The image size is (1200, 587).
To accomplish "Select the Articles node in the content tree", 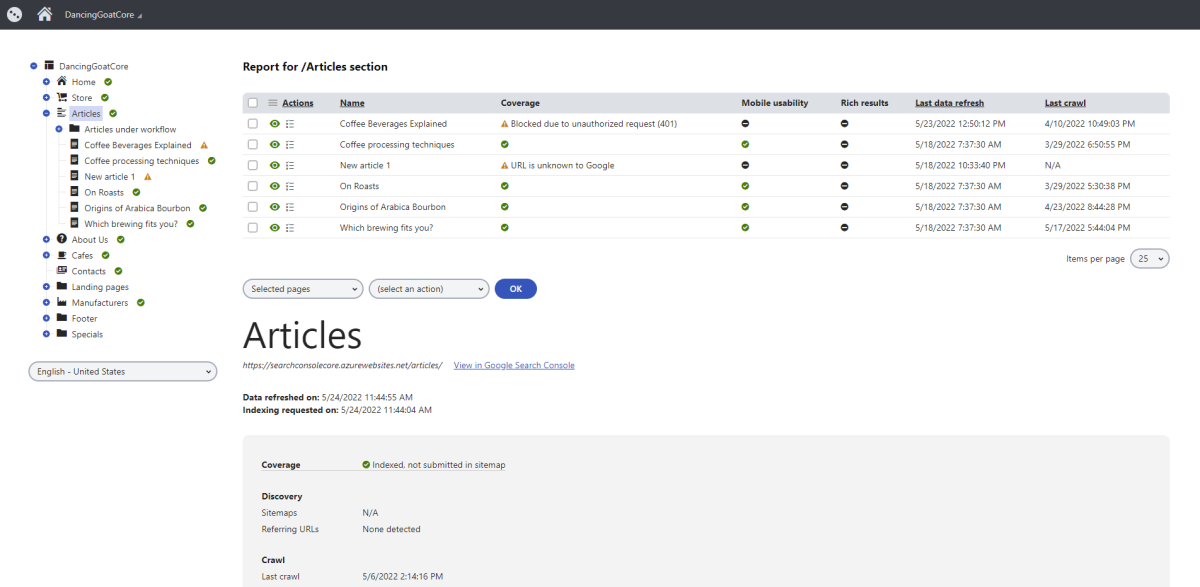I will [88, 112].
